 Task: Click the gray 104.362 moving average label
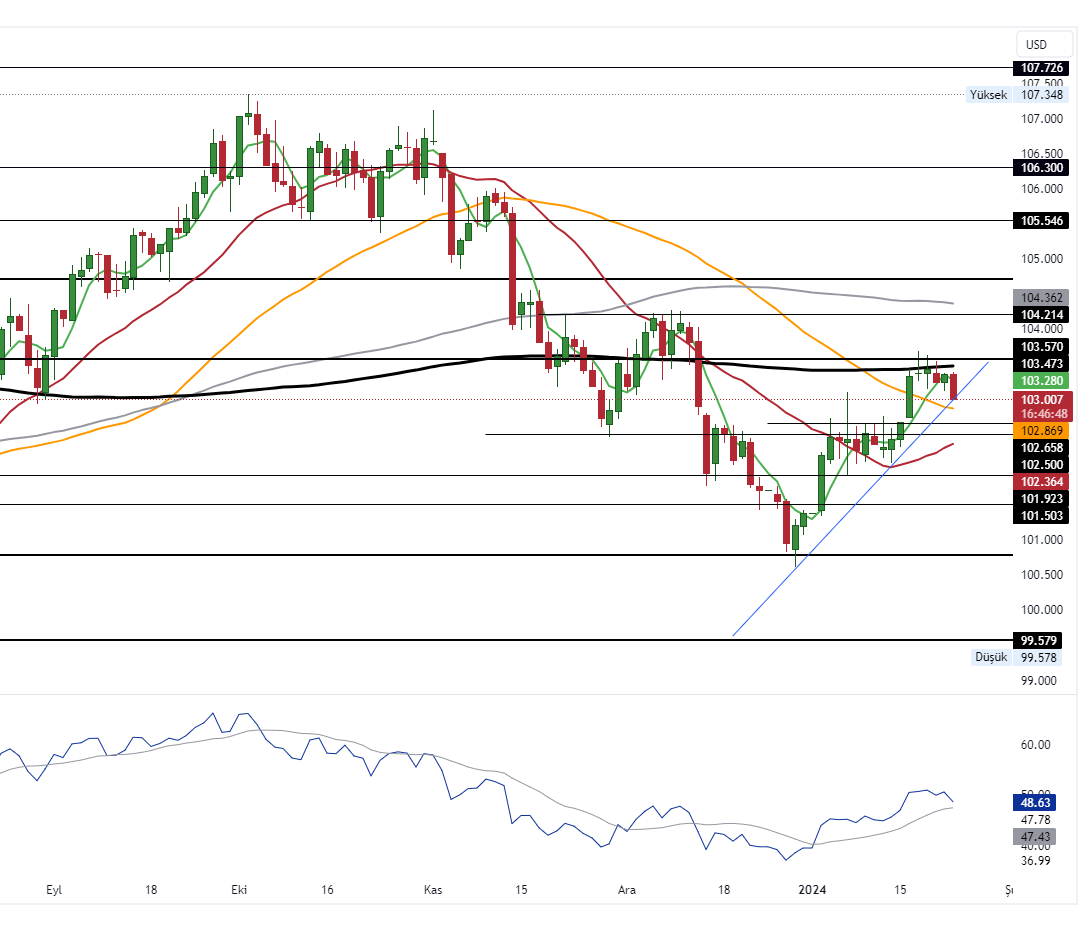tap(1040, 297)
